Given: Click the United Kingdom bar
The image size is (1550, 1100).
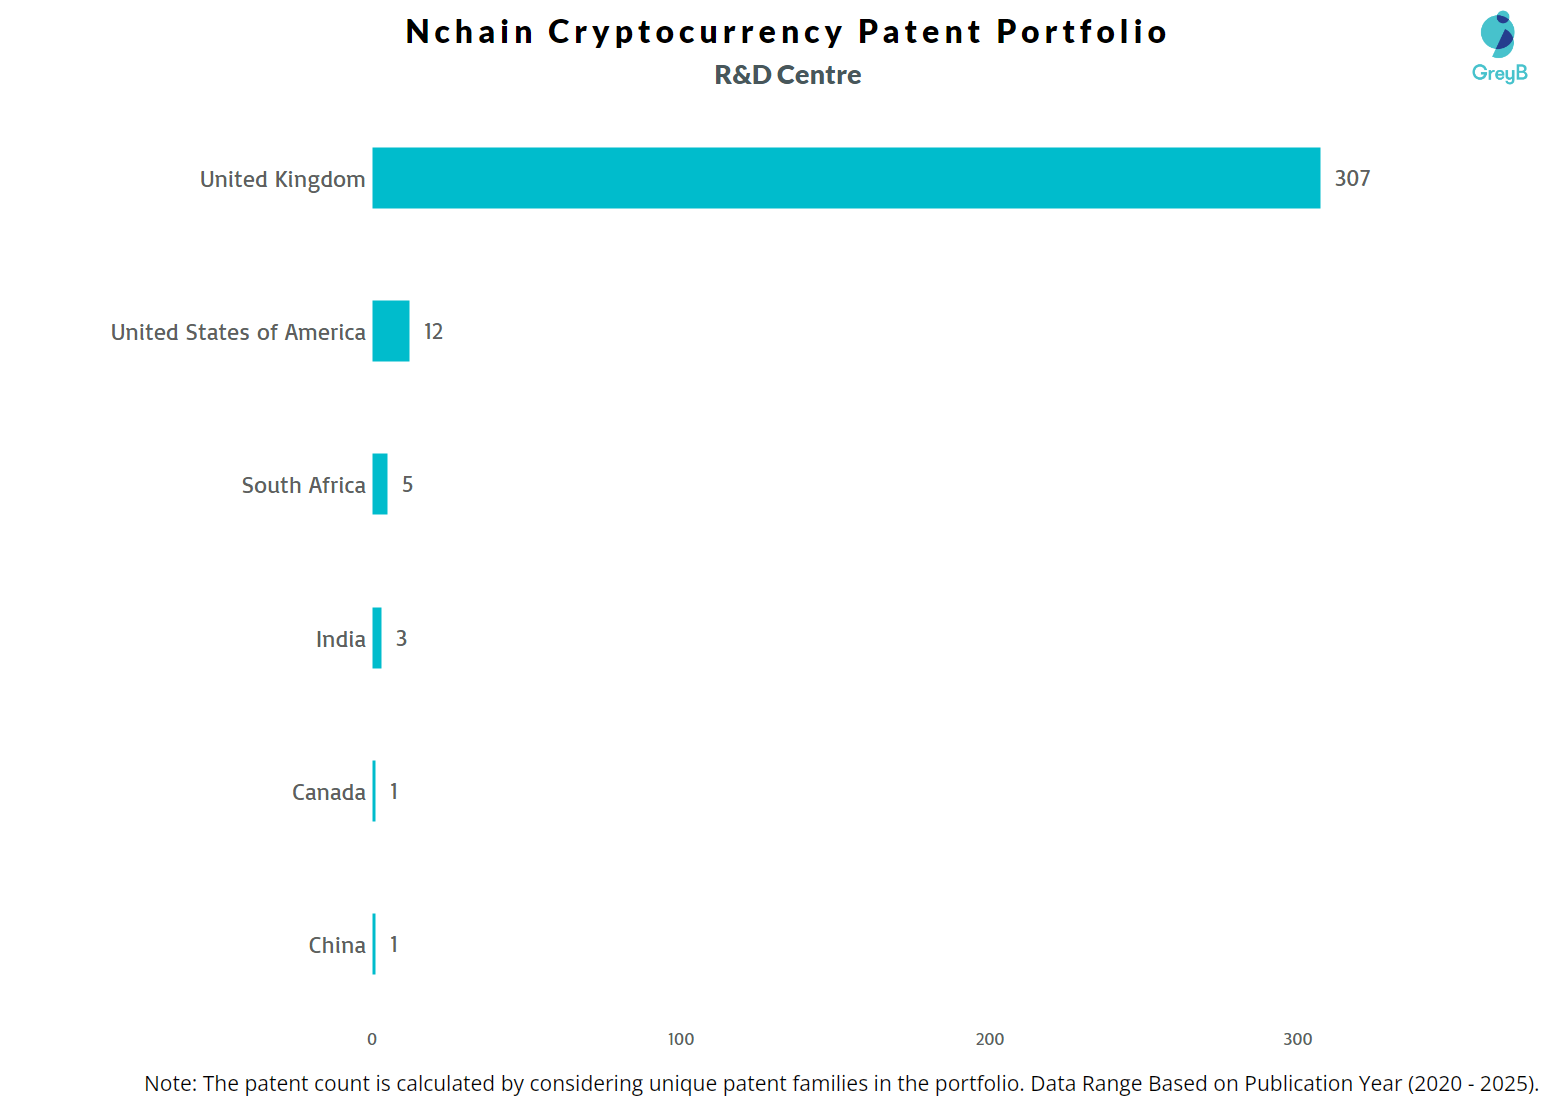Looking at the screenshot, I should point(845,178).
